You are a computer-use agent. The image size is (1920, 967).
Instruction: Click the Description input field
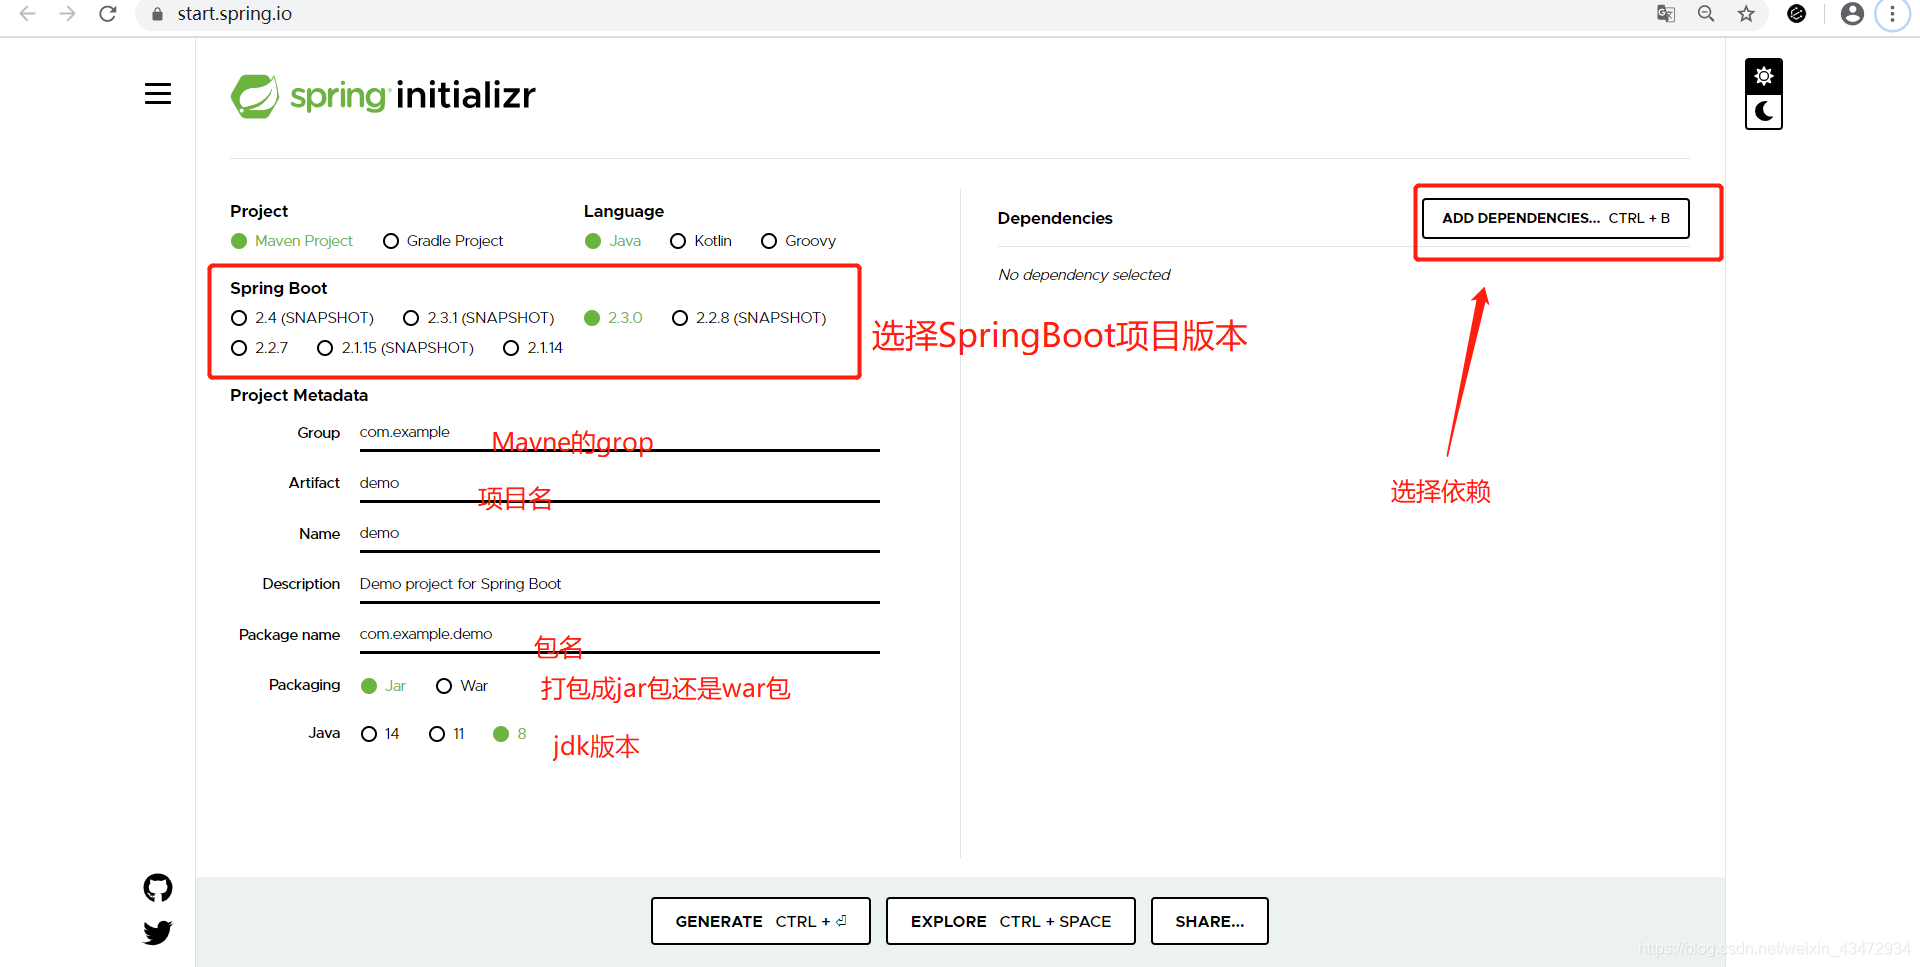[619, 584]
